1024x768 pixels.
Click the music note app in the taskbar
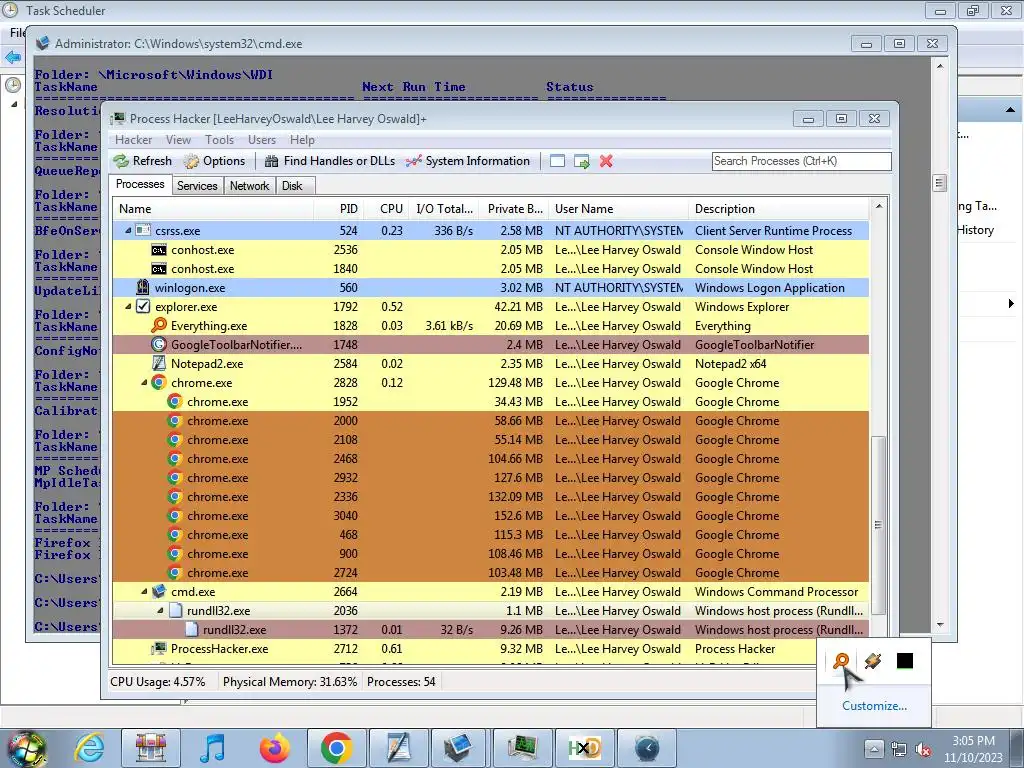tap(213, 748)
